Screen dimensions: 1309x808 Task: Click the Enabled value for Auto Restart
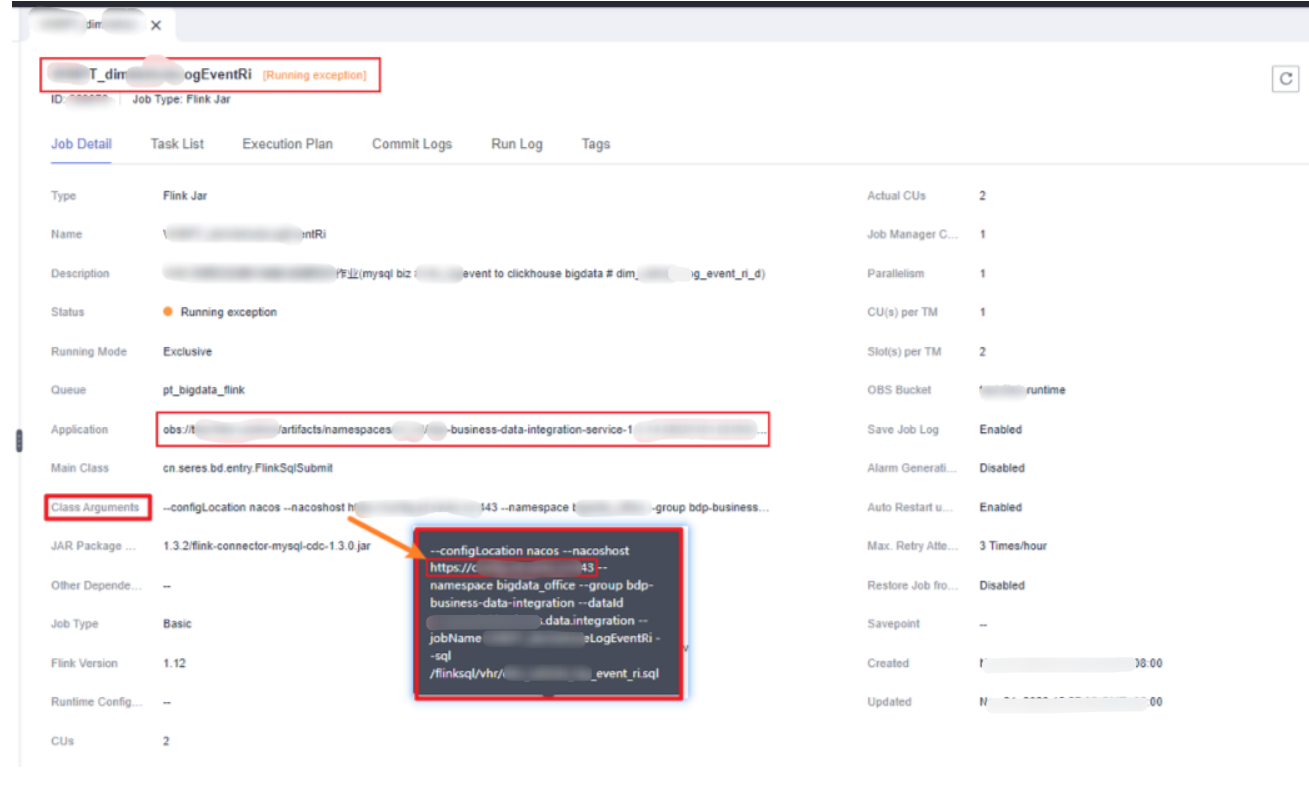(1000, 507)
